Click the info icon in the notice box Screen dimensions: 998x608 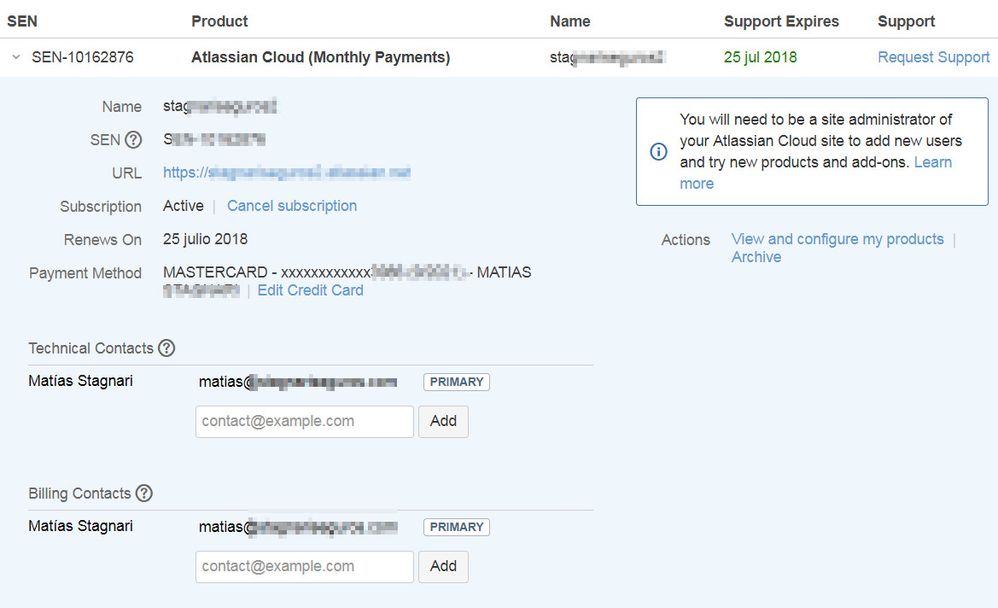(659, 152)
